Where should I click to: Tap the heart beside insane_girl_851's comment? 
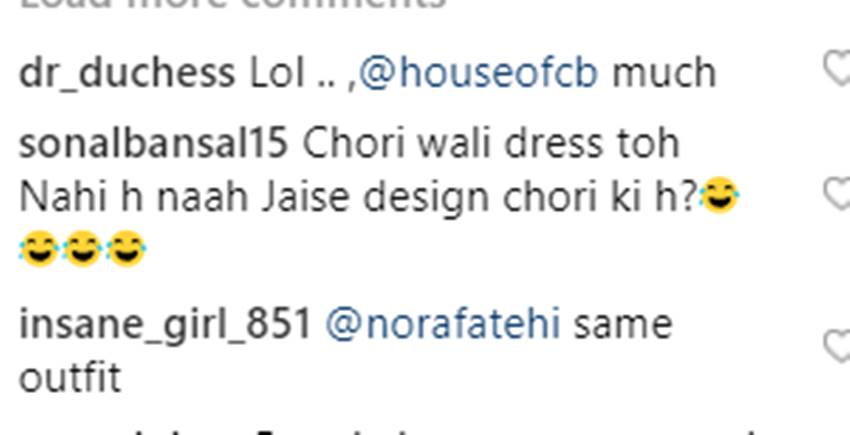tap(838, 347)
